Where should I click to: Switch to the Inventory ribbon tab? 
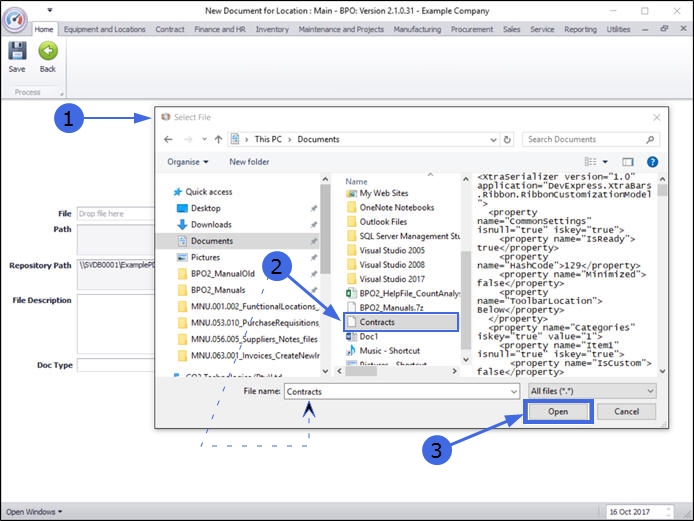pyautogui.click(x=272, y=30)
